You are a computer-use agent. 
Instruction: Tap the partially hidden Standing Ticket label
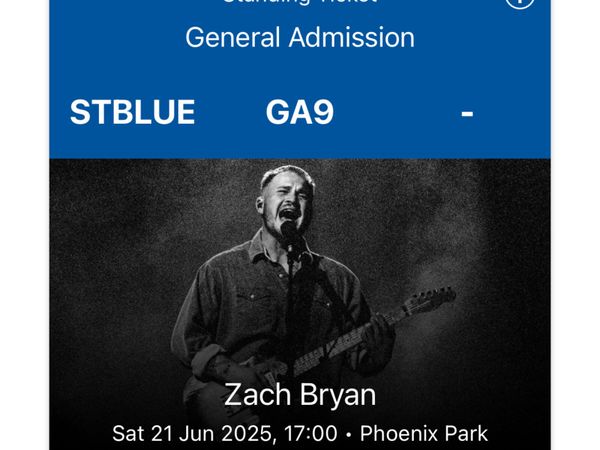pos(300,2)
